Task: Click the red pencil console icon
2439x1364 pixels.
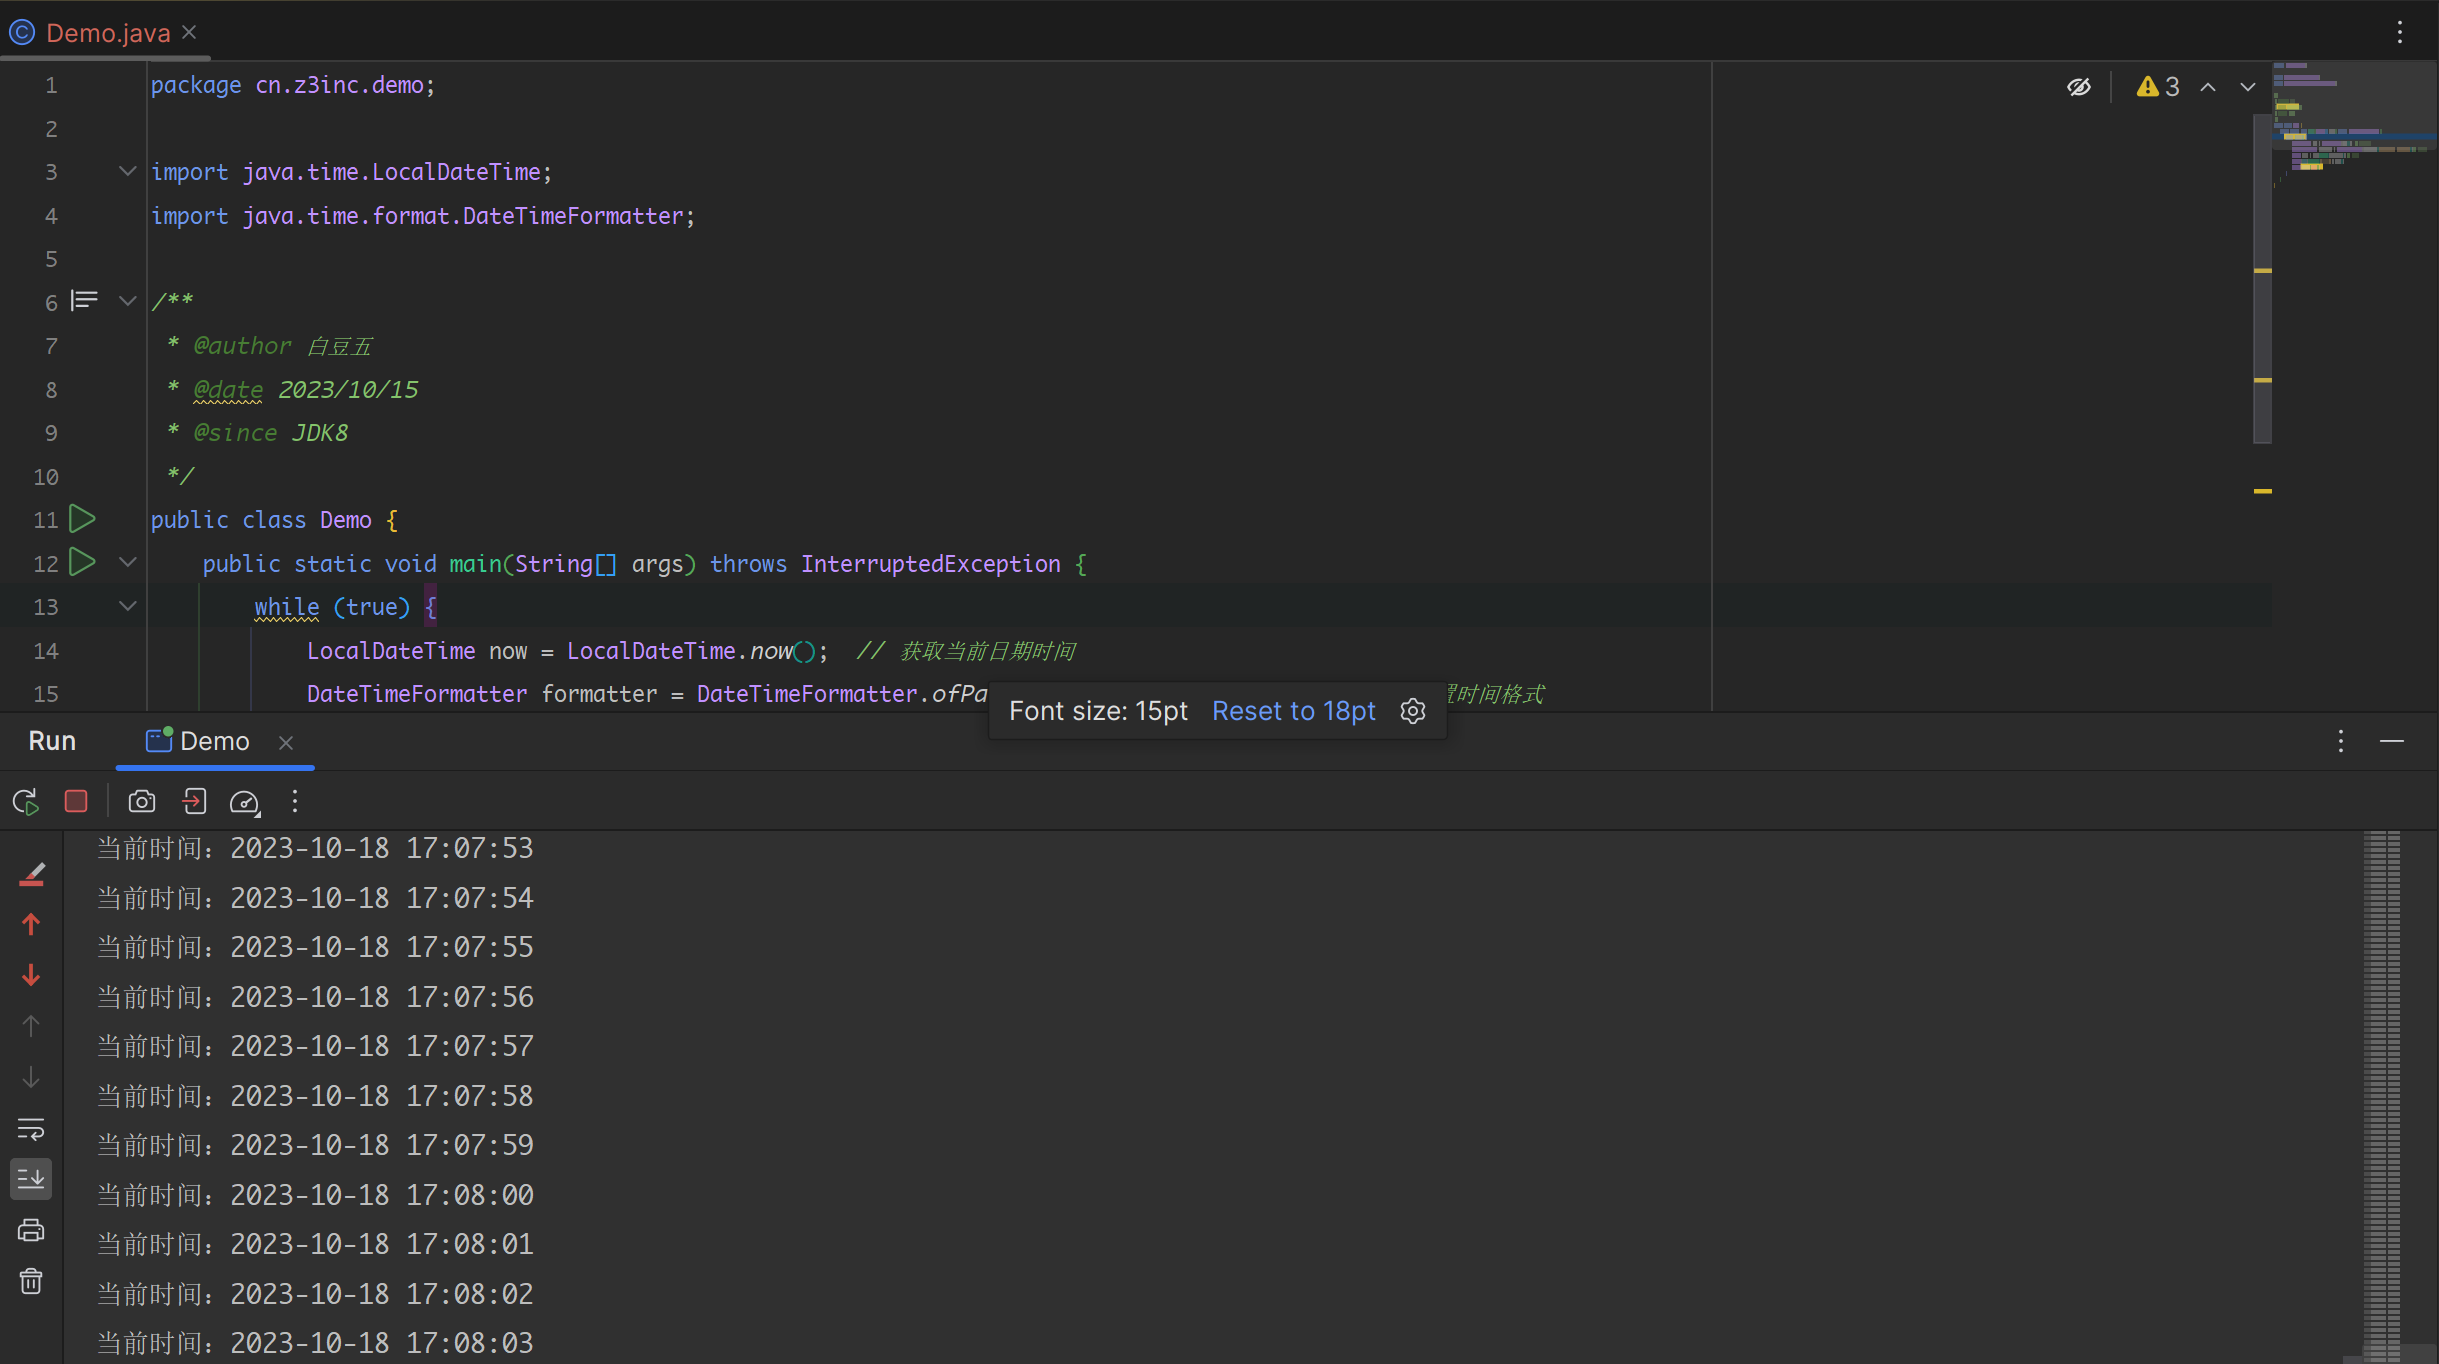Action: (32, 875)
